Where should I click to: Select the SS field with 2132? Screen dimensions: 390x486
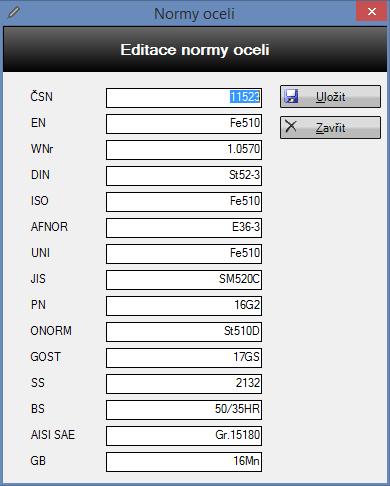184,384
